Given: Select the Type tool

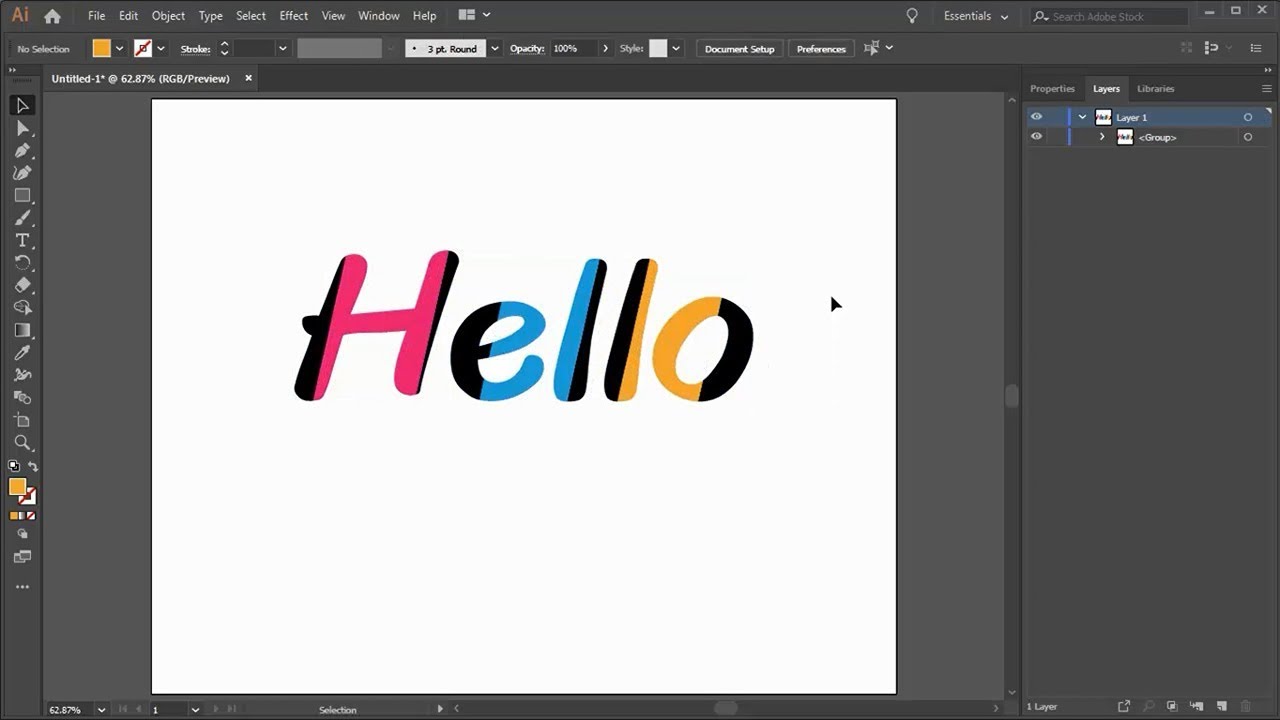Looking at the screenshot, I should [22, 240].
